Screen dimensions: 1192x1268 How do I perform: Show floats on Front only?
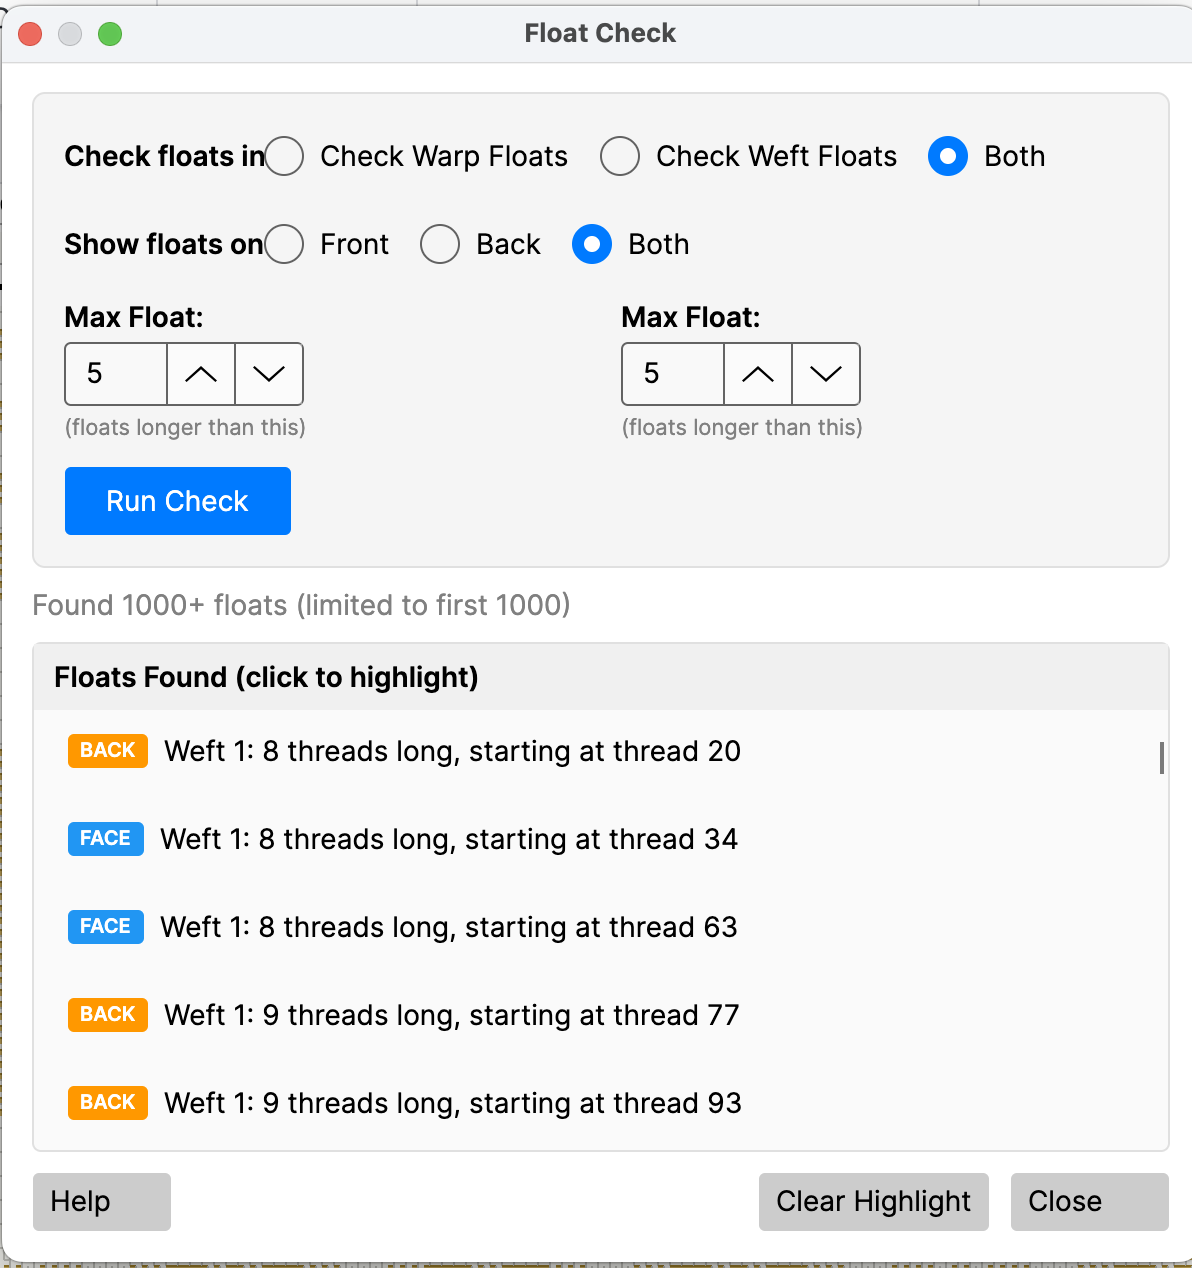point(285,244)
